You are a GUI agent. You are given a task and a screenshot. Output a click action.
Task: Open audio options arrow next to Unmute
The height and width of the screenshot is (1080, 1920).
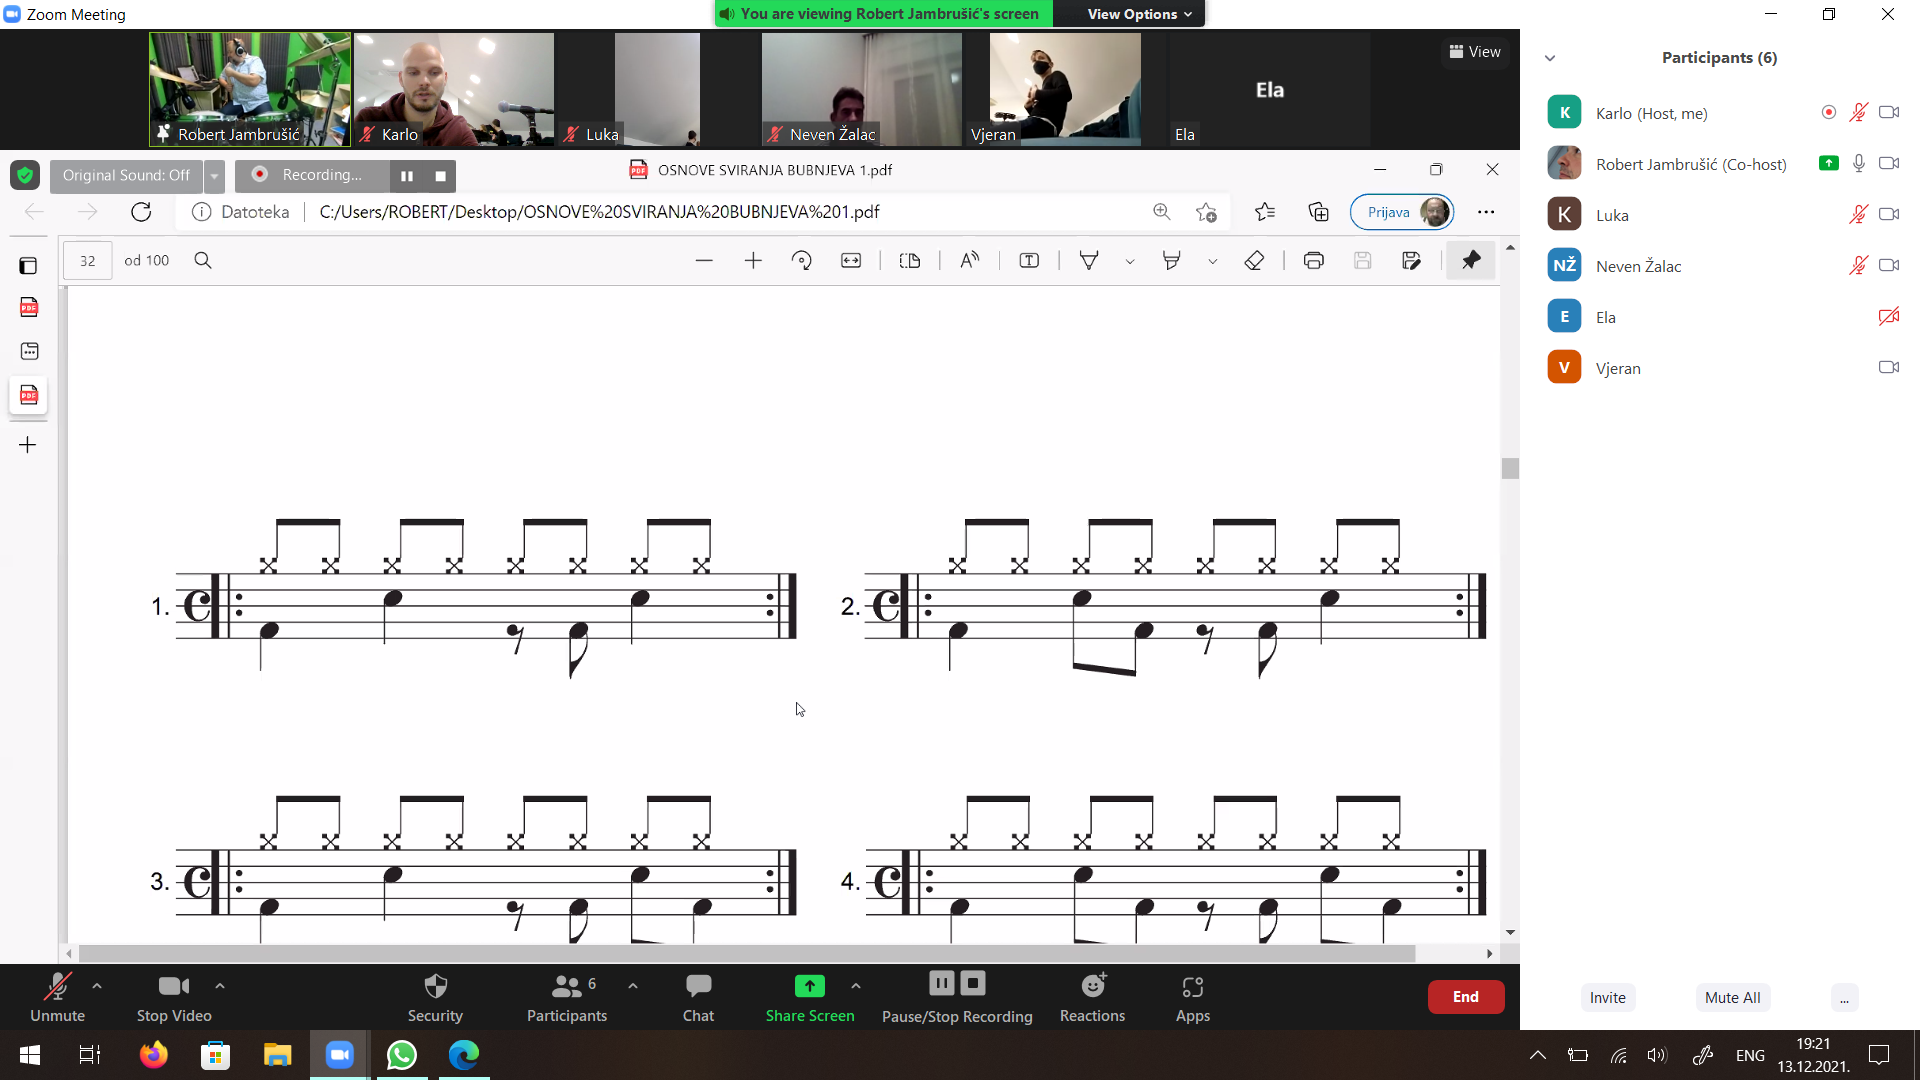[x=97, y=986]
